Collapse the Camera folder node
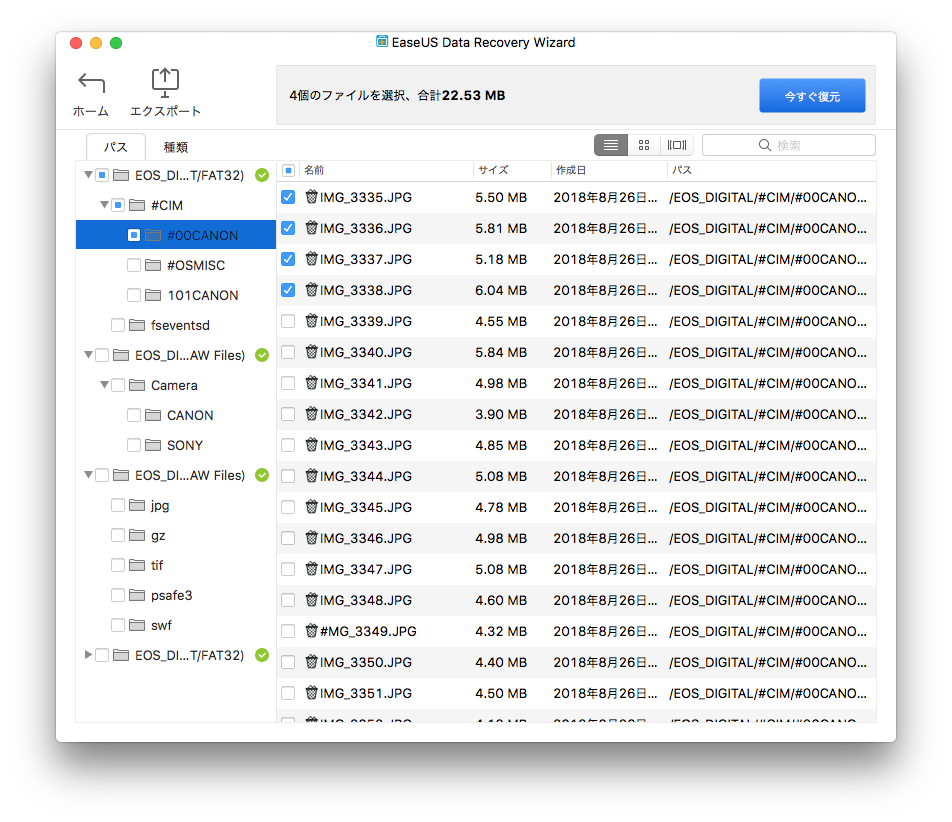Screen dimensions: 952x822 [104, 385]
